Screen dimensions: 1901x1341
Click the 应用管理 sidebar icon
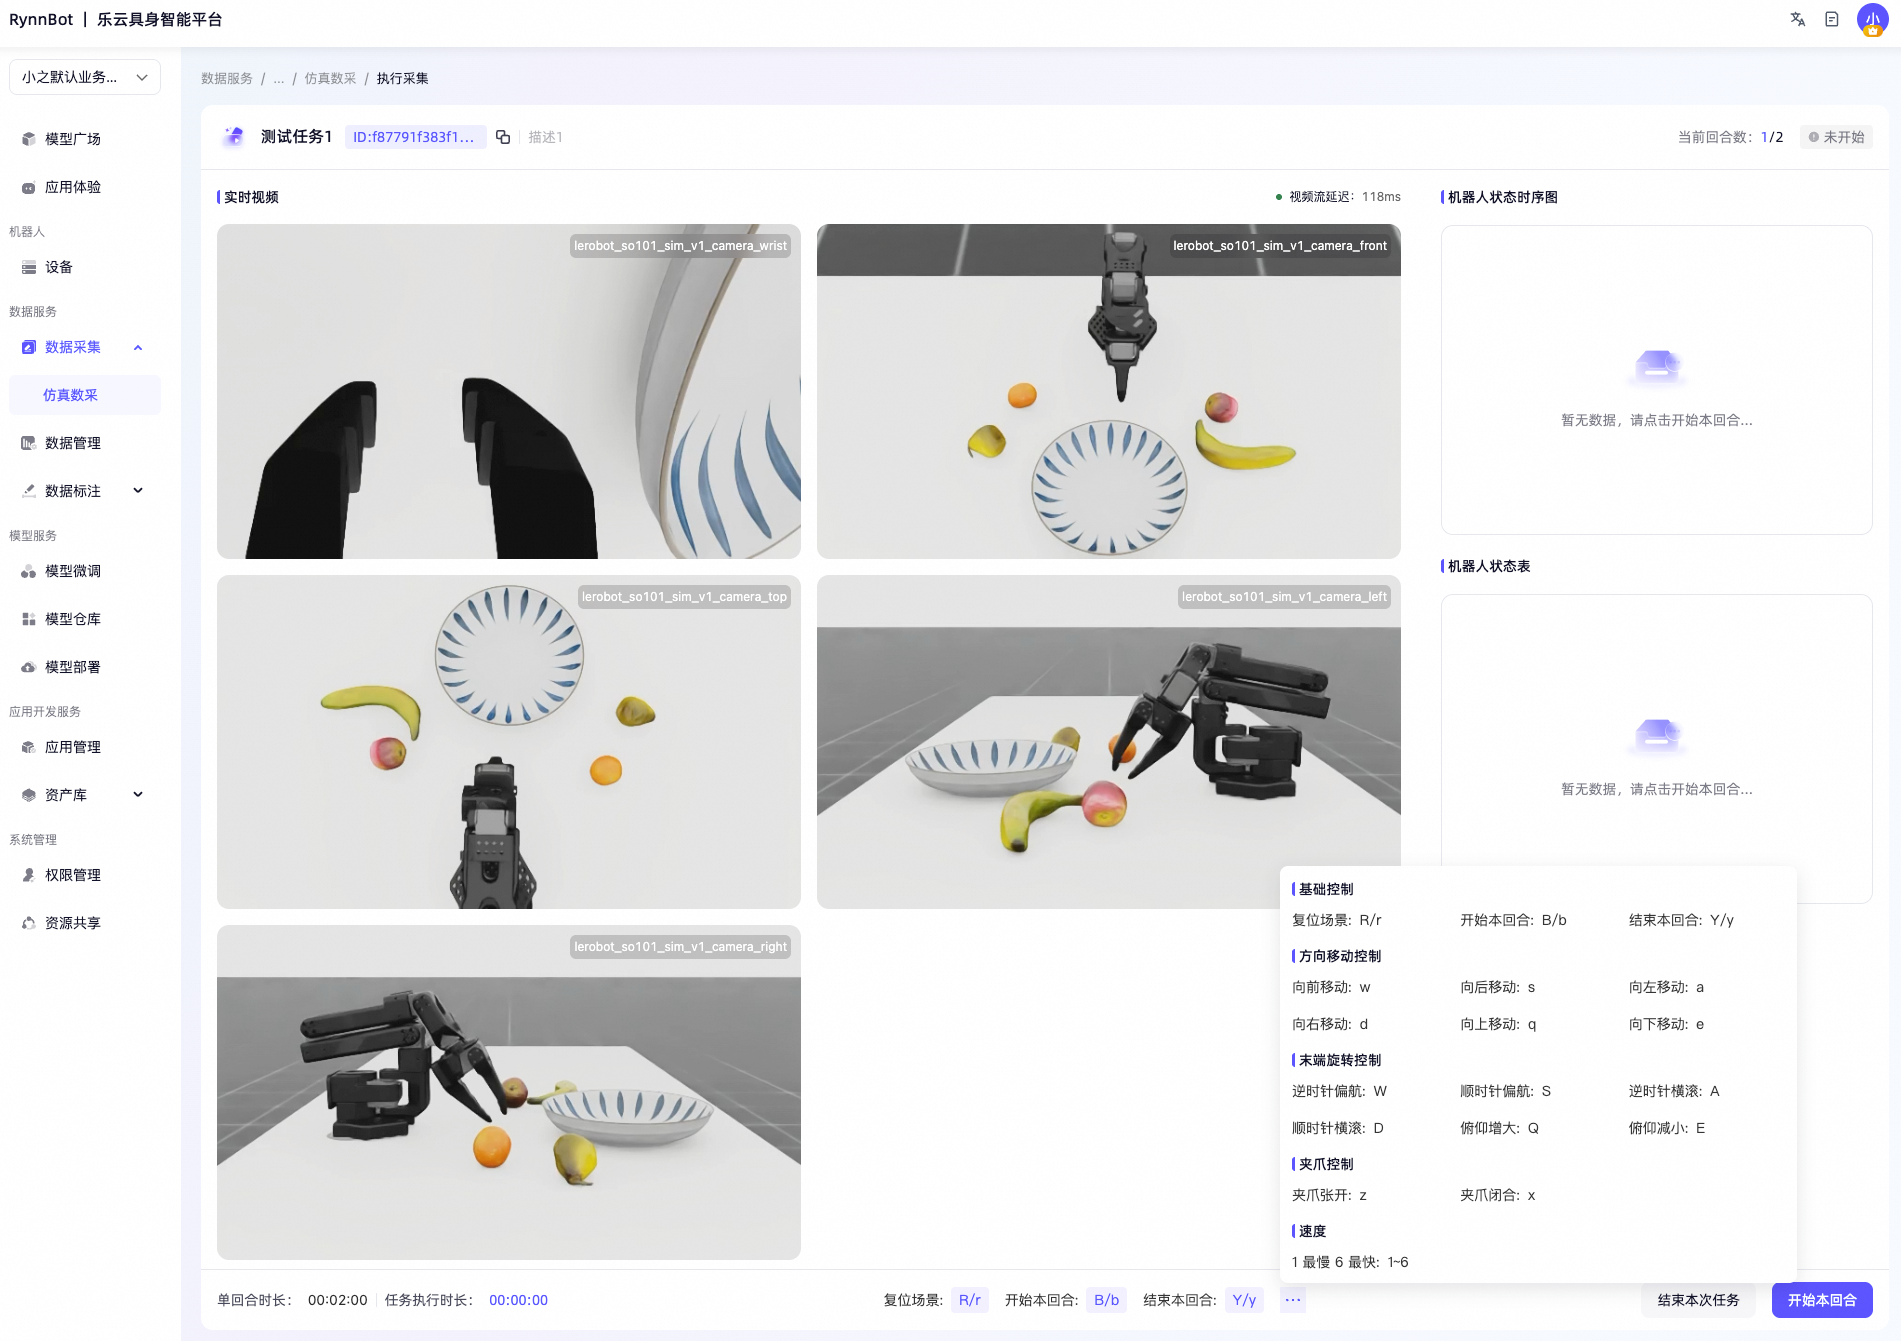[29, 747]
